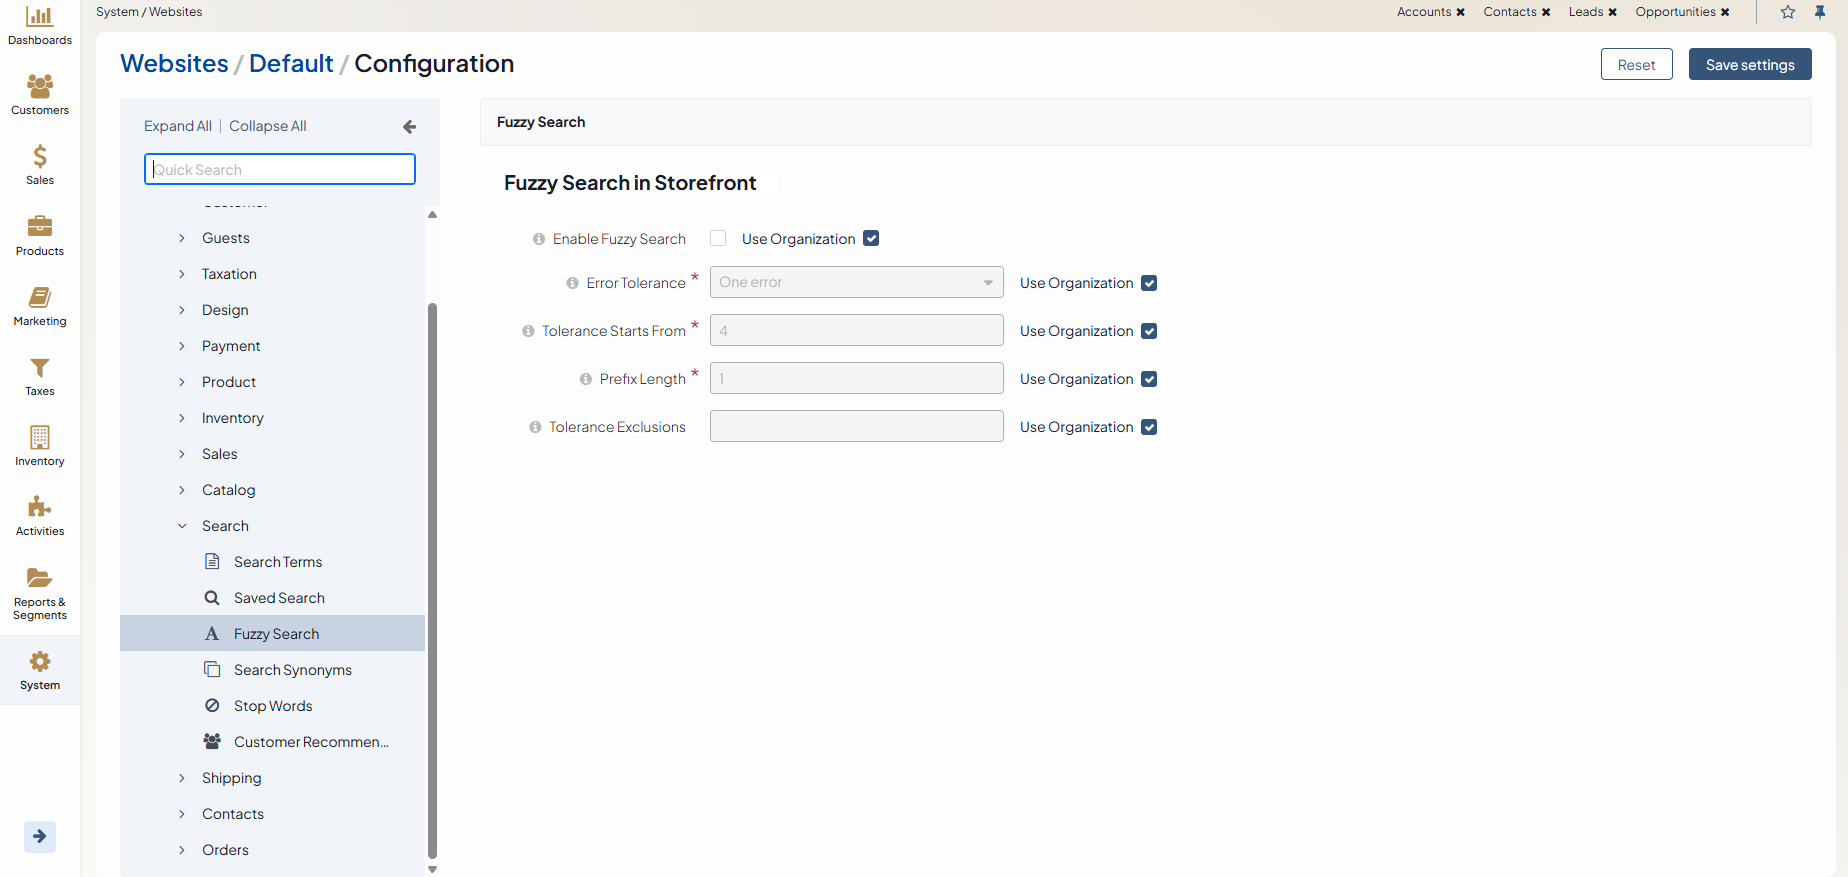Click Enable Fuzzy Search info icon
Image resolution: width=1848 pixels, height=877 pixels.
coord(539,239)
